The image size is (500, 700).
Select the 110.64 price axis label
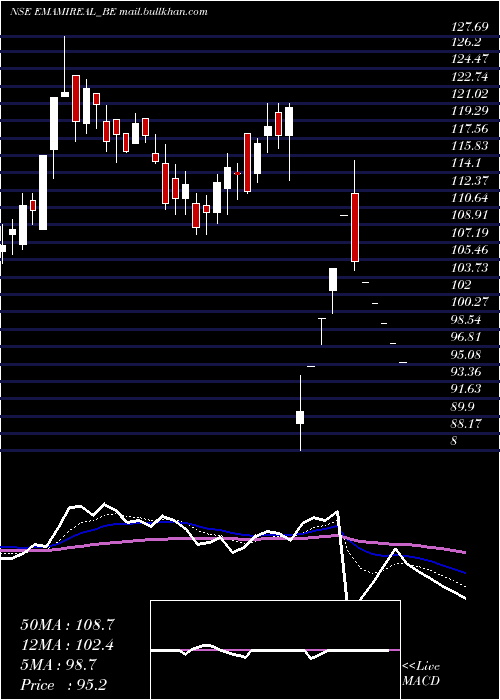point(470,198)
